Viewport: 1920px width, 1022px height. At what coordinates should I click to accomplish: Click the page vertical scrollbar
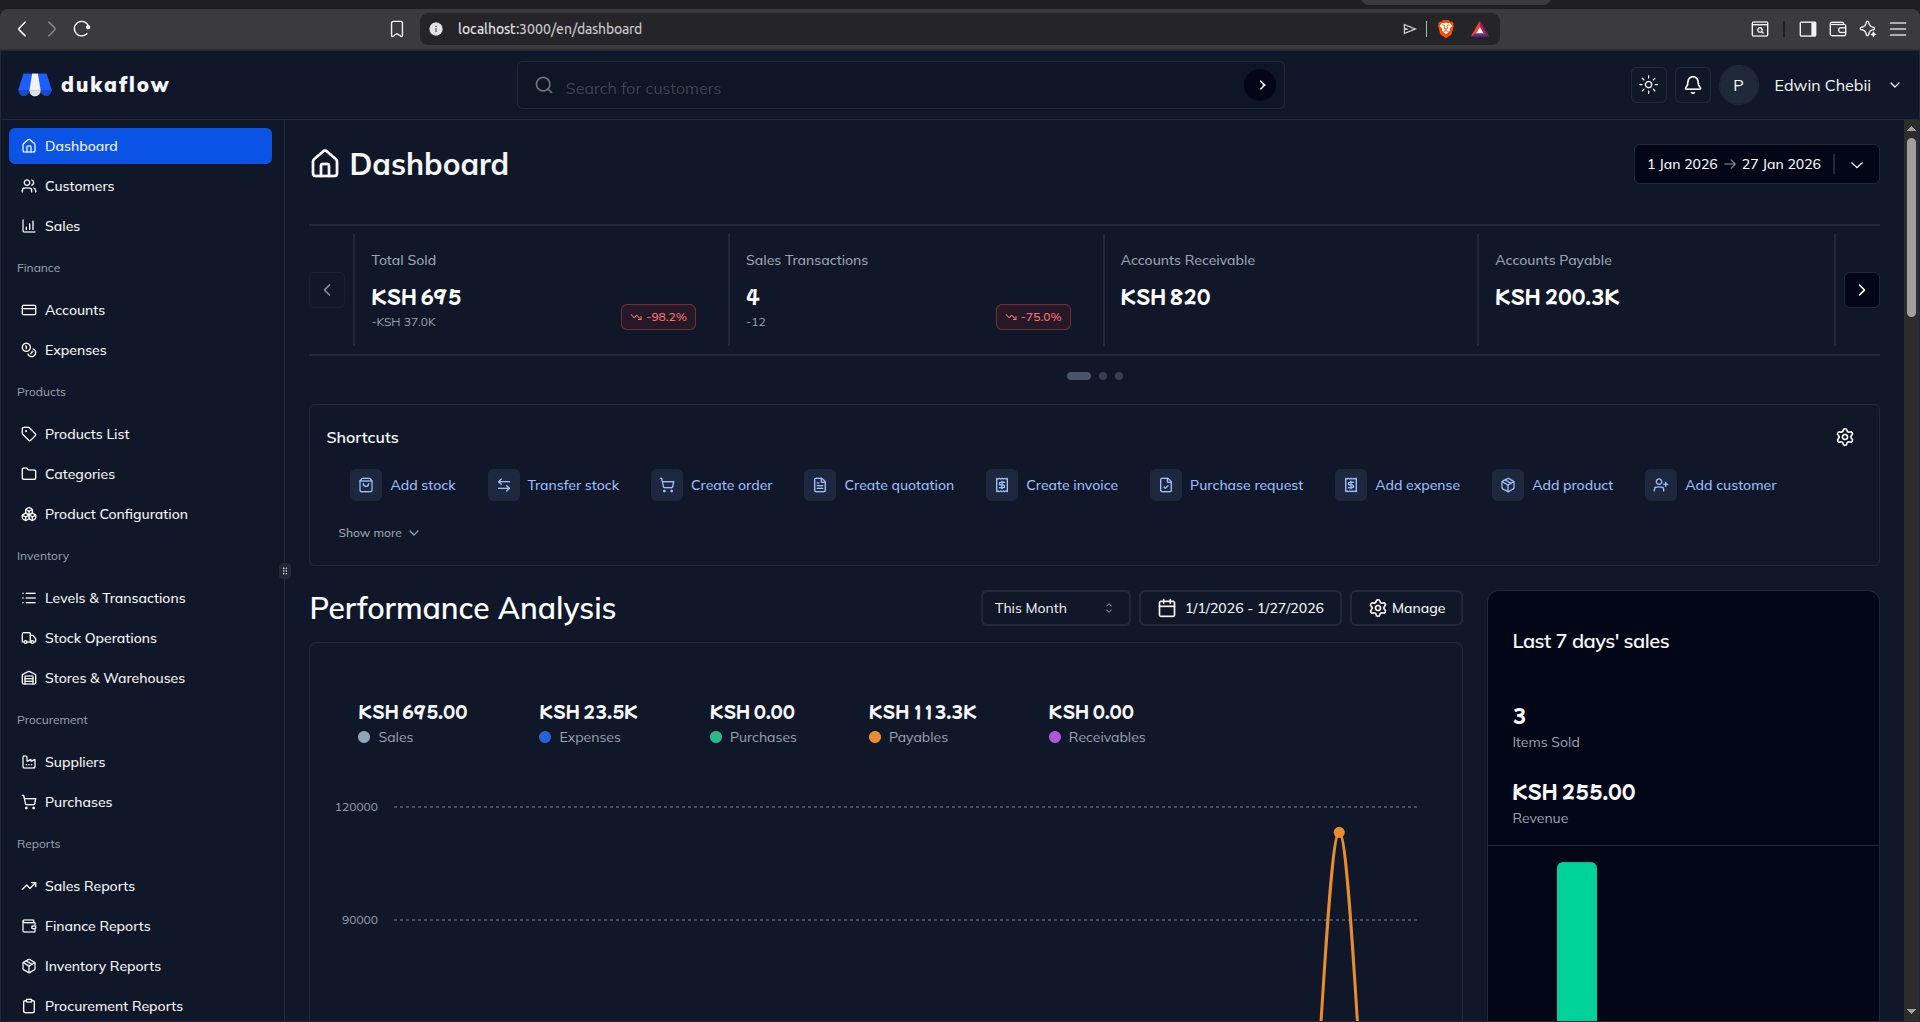tap(1911, 228)
